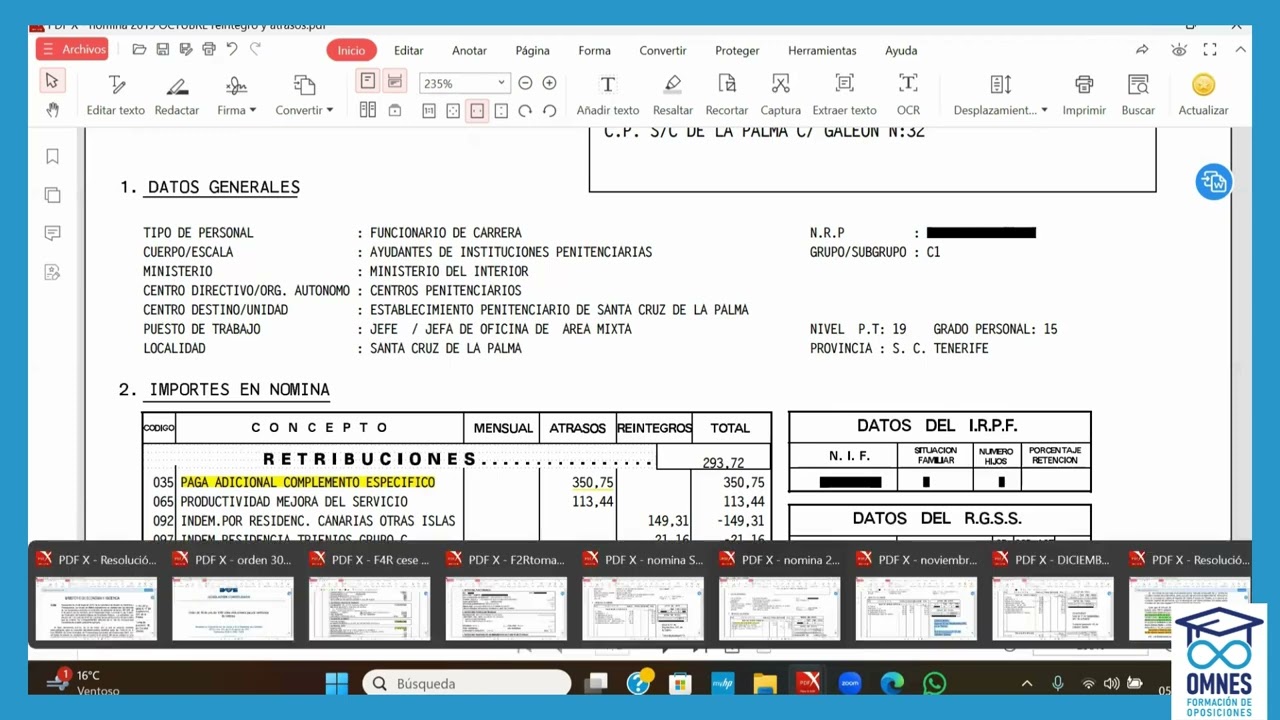This screenshot has height=720, width=1280.
Task: Click the Archivos button
Action: pos(73,49)
